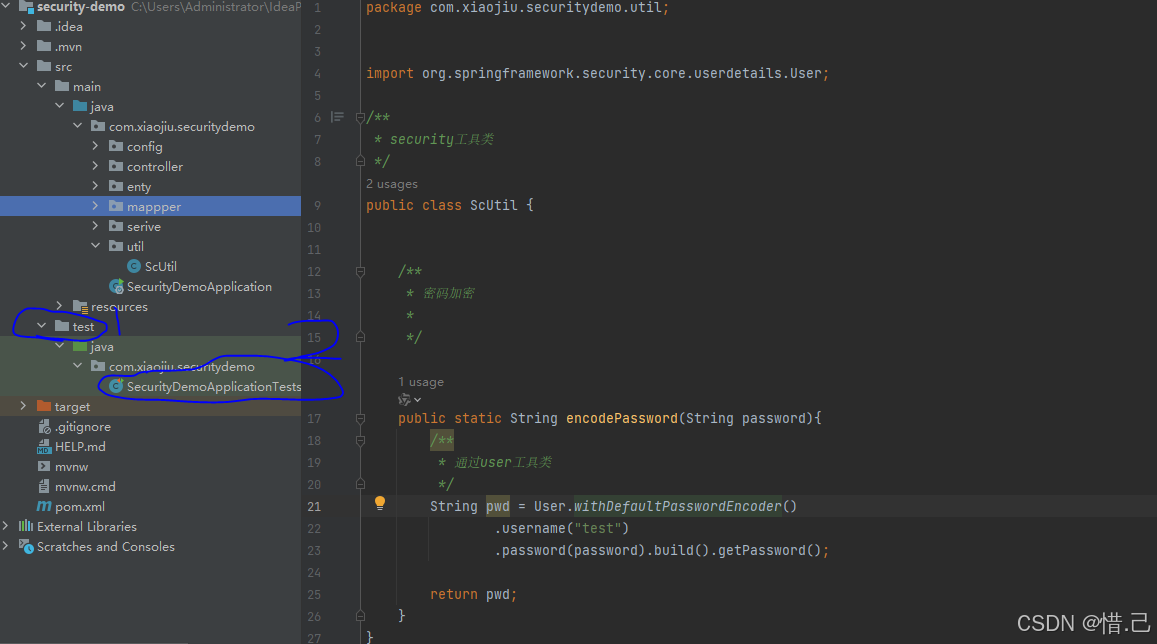1157x644 pixels.
Task: Select pom.xml in the project tree
Action: pyautogui.click(x=80, y=507)
